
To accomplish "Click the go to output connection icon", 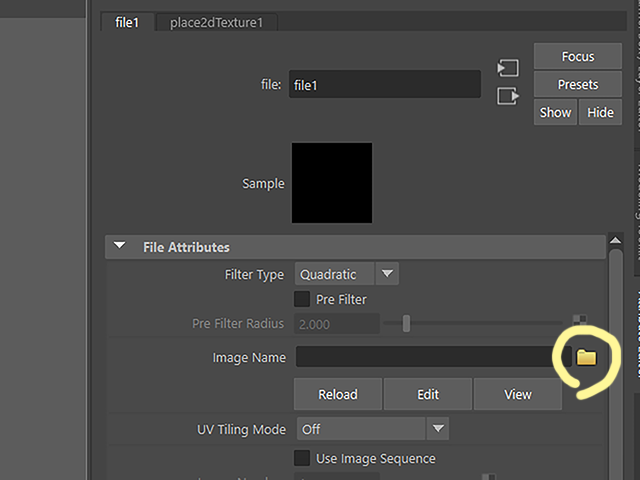I will (x=508, y=96).
